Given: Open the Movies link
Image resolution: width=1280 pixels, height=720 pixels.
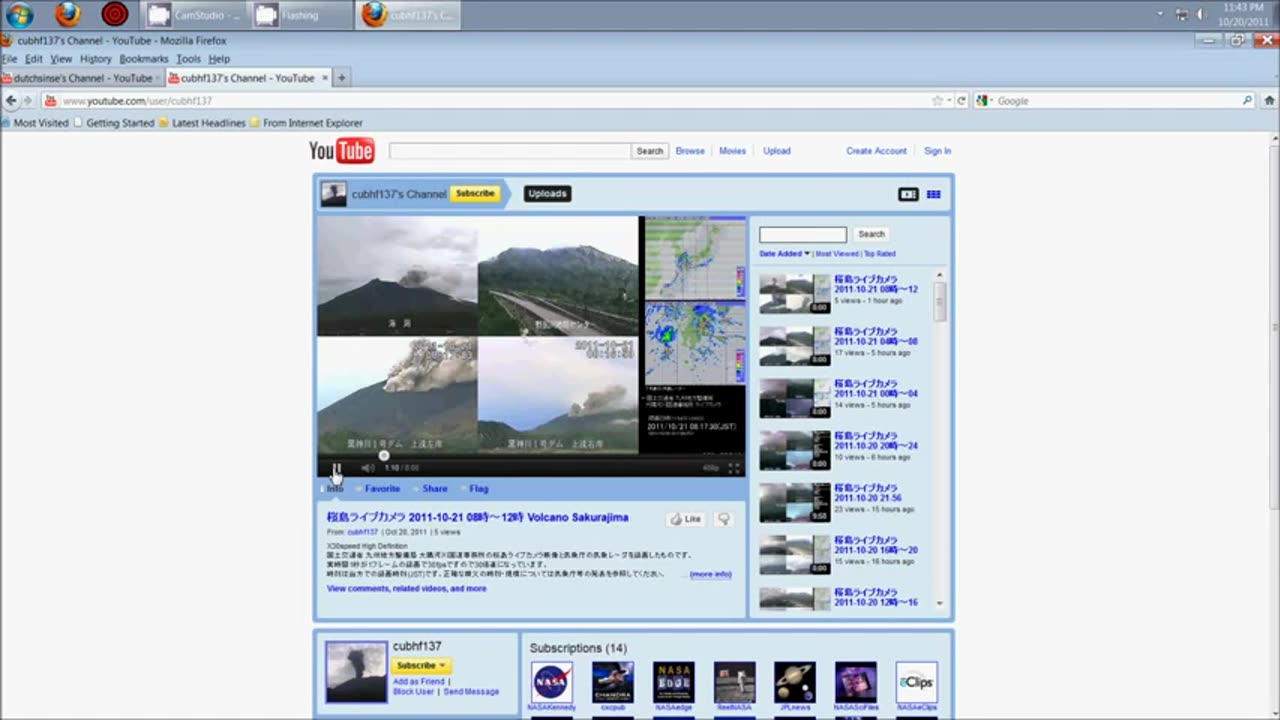Looking at the screenshot, I should point(733,151).
